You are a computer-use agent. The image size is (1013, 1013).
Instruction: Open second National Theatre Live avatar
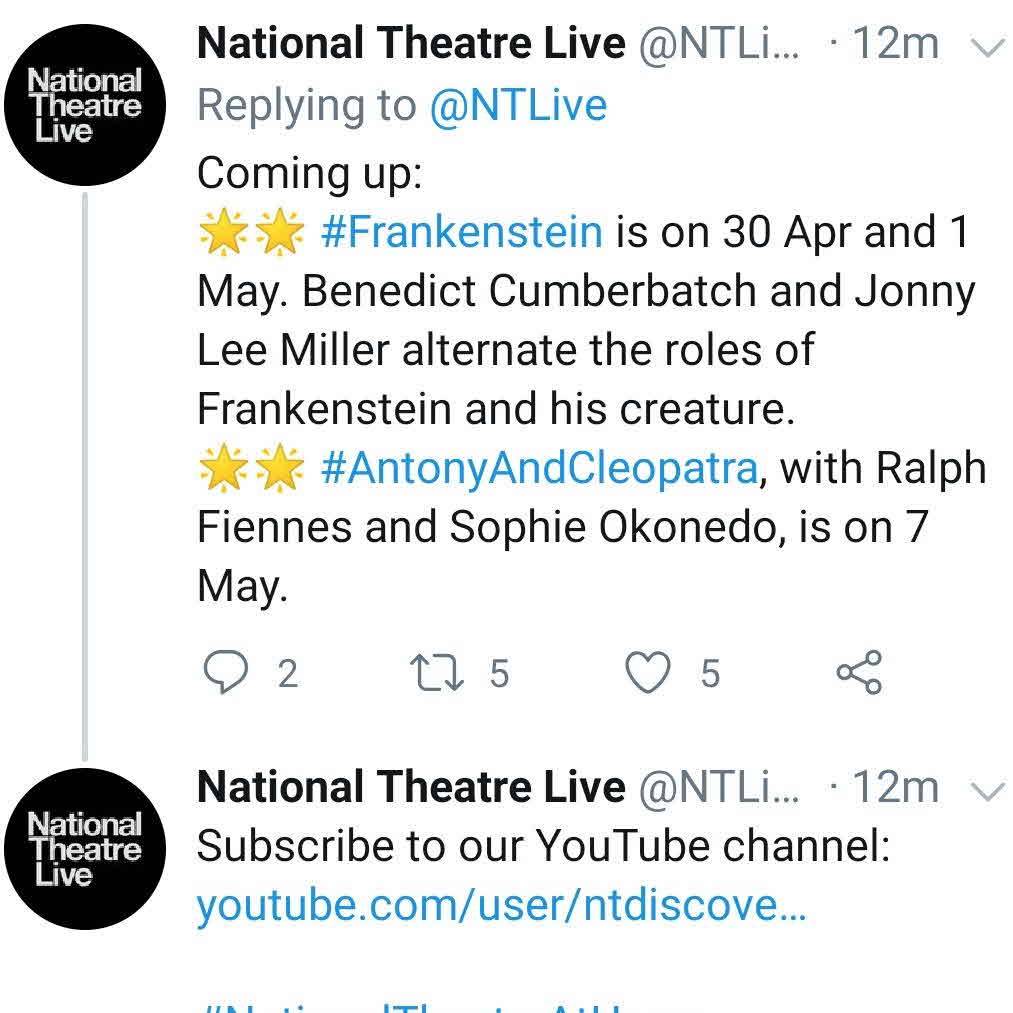click(85, 849)
